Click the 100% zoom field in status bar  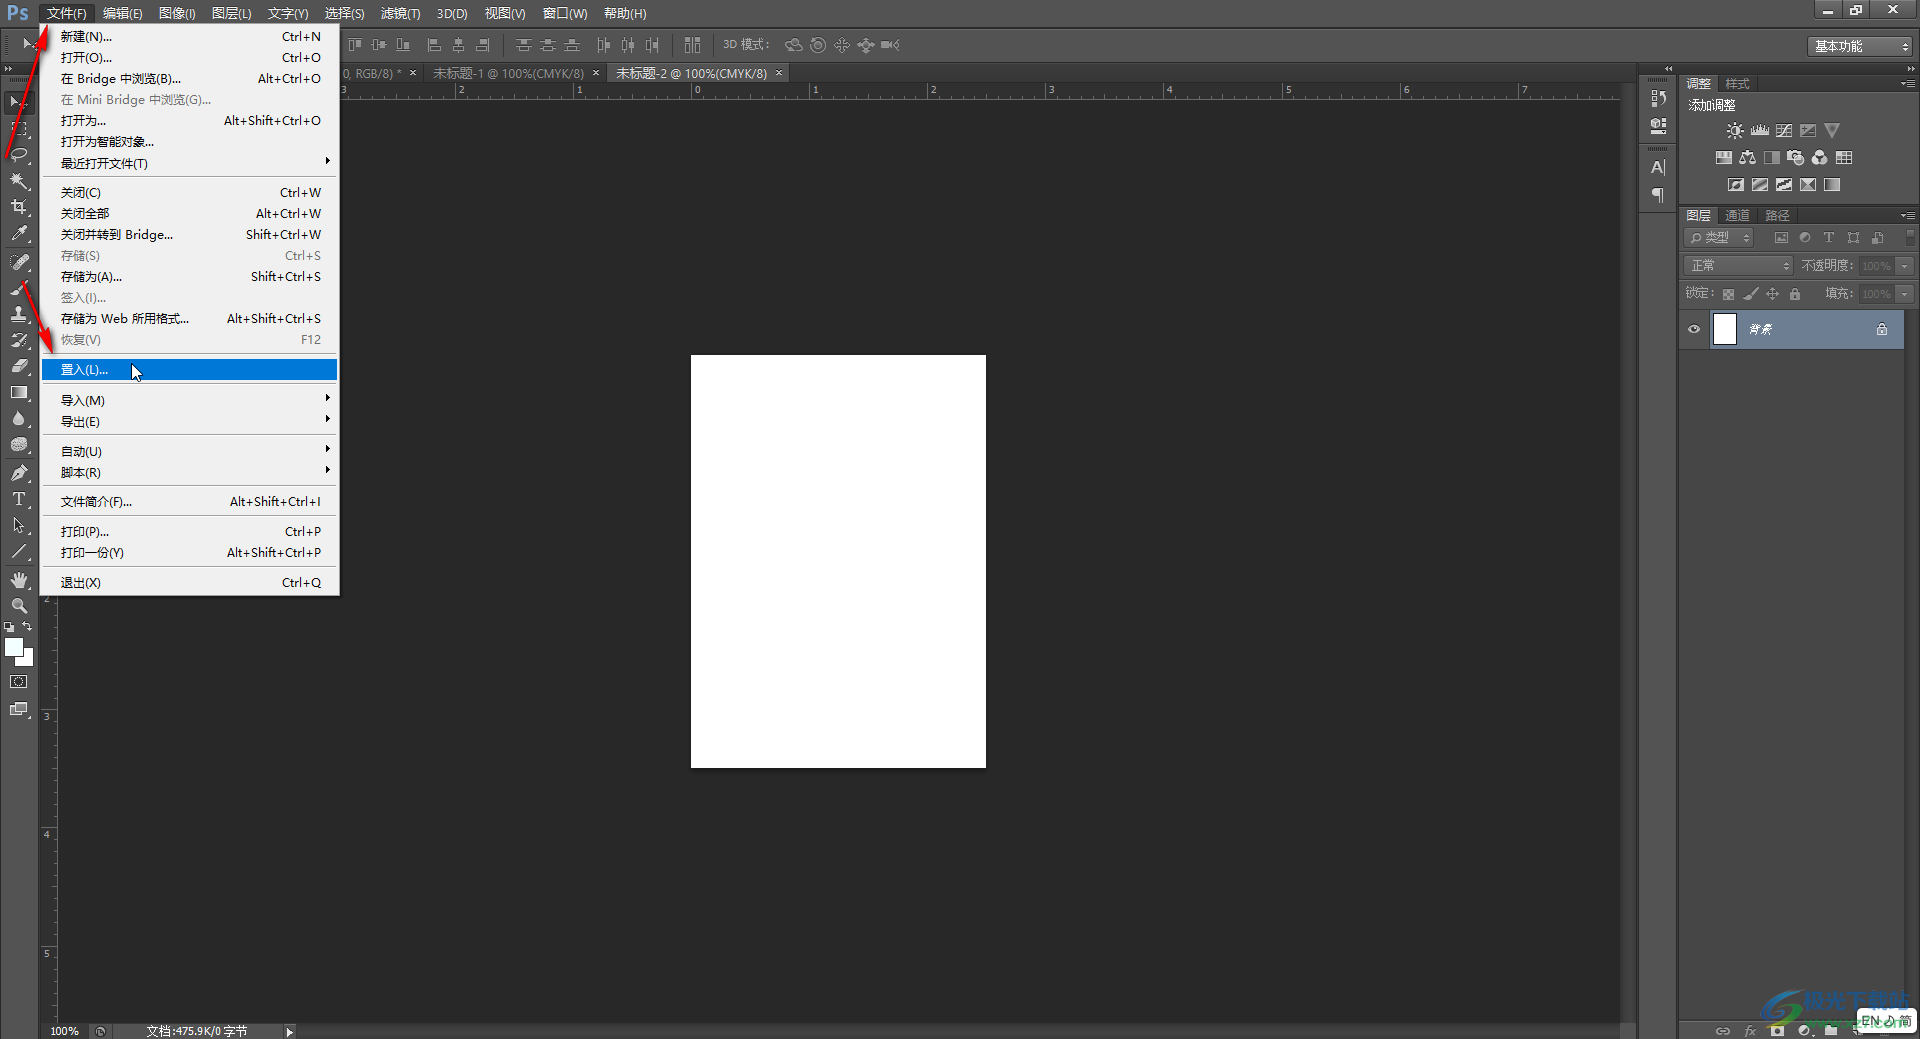65,1031
